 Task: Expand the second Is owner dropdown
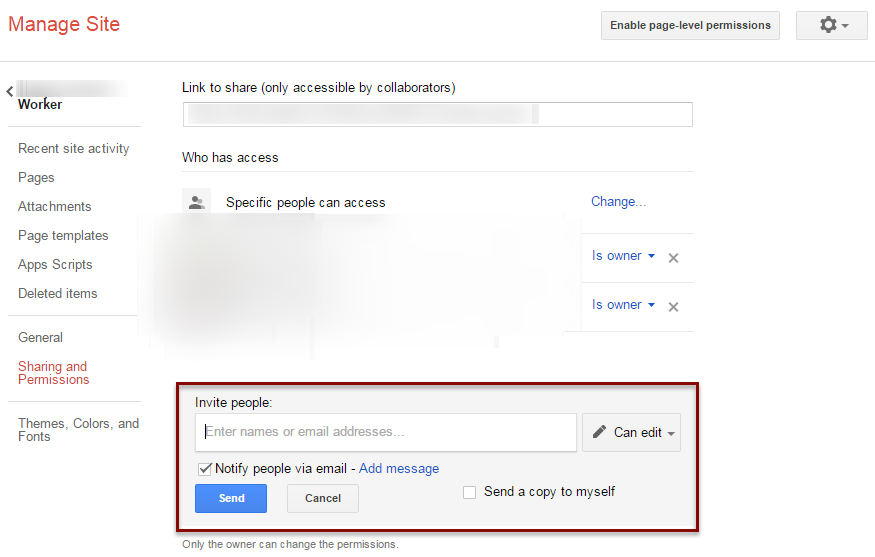(623, 305)
